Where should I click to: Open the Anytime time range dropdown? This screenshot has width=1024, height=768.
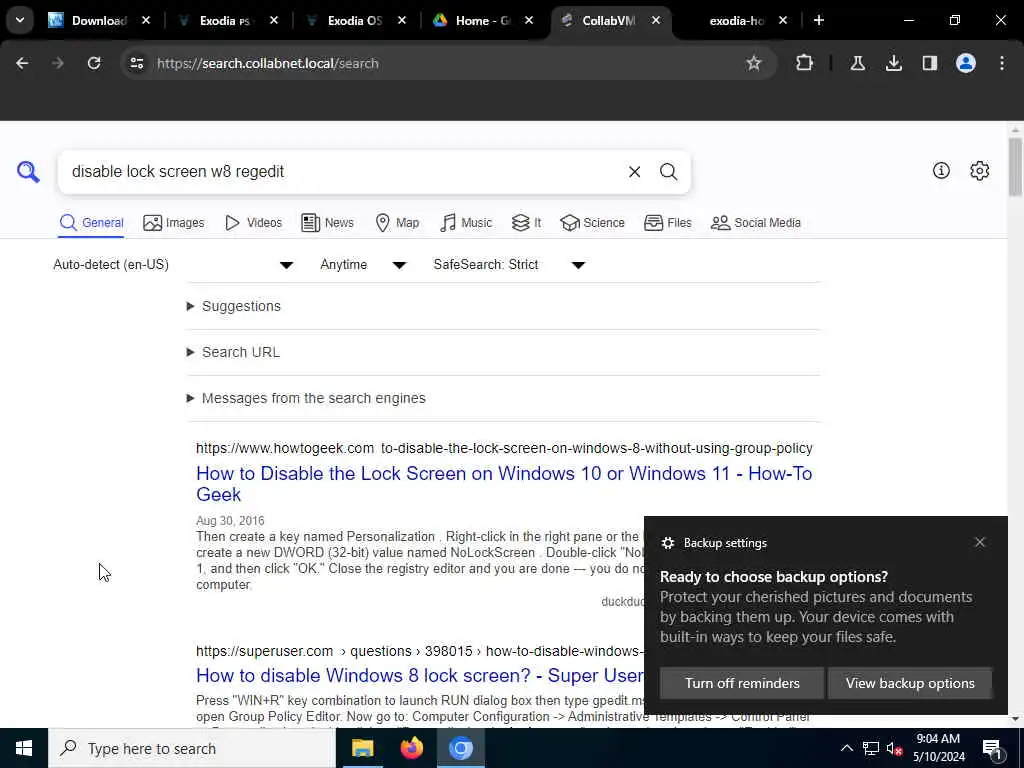click(x=363, y=264)
